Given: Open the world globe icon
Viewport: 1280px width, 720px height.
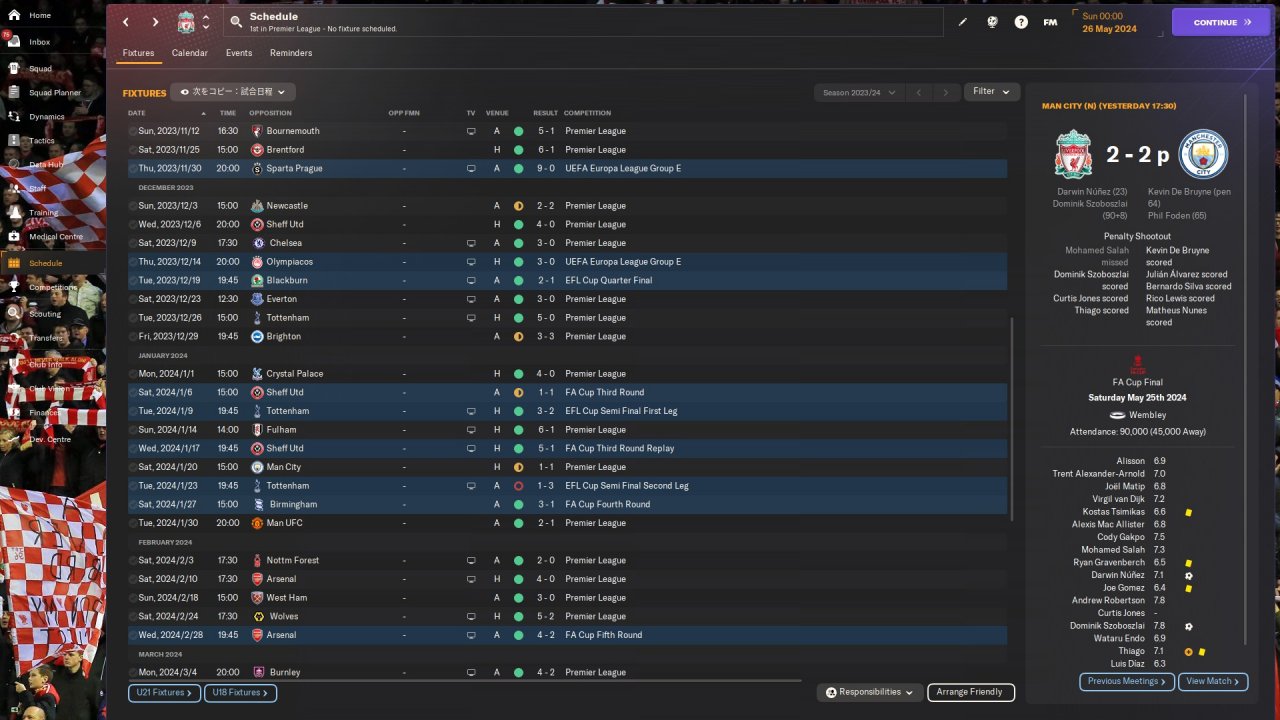Looking at the screenshot, I should (992, 22).
